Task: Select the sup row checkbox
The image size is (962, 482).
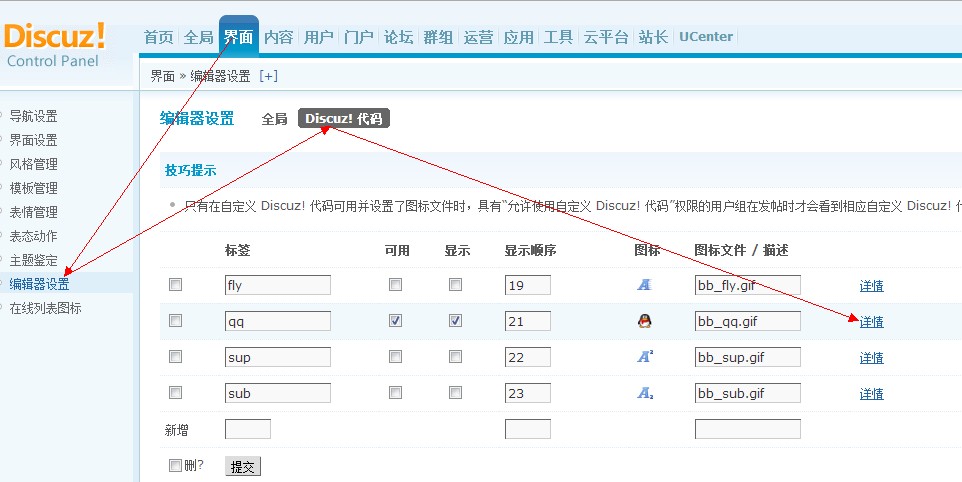Action: pyautogui.click(x=175, y=356)
